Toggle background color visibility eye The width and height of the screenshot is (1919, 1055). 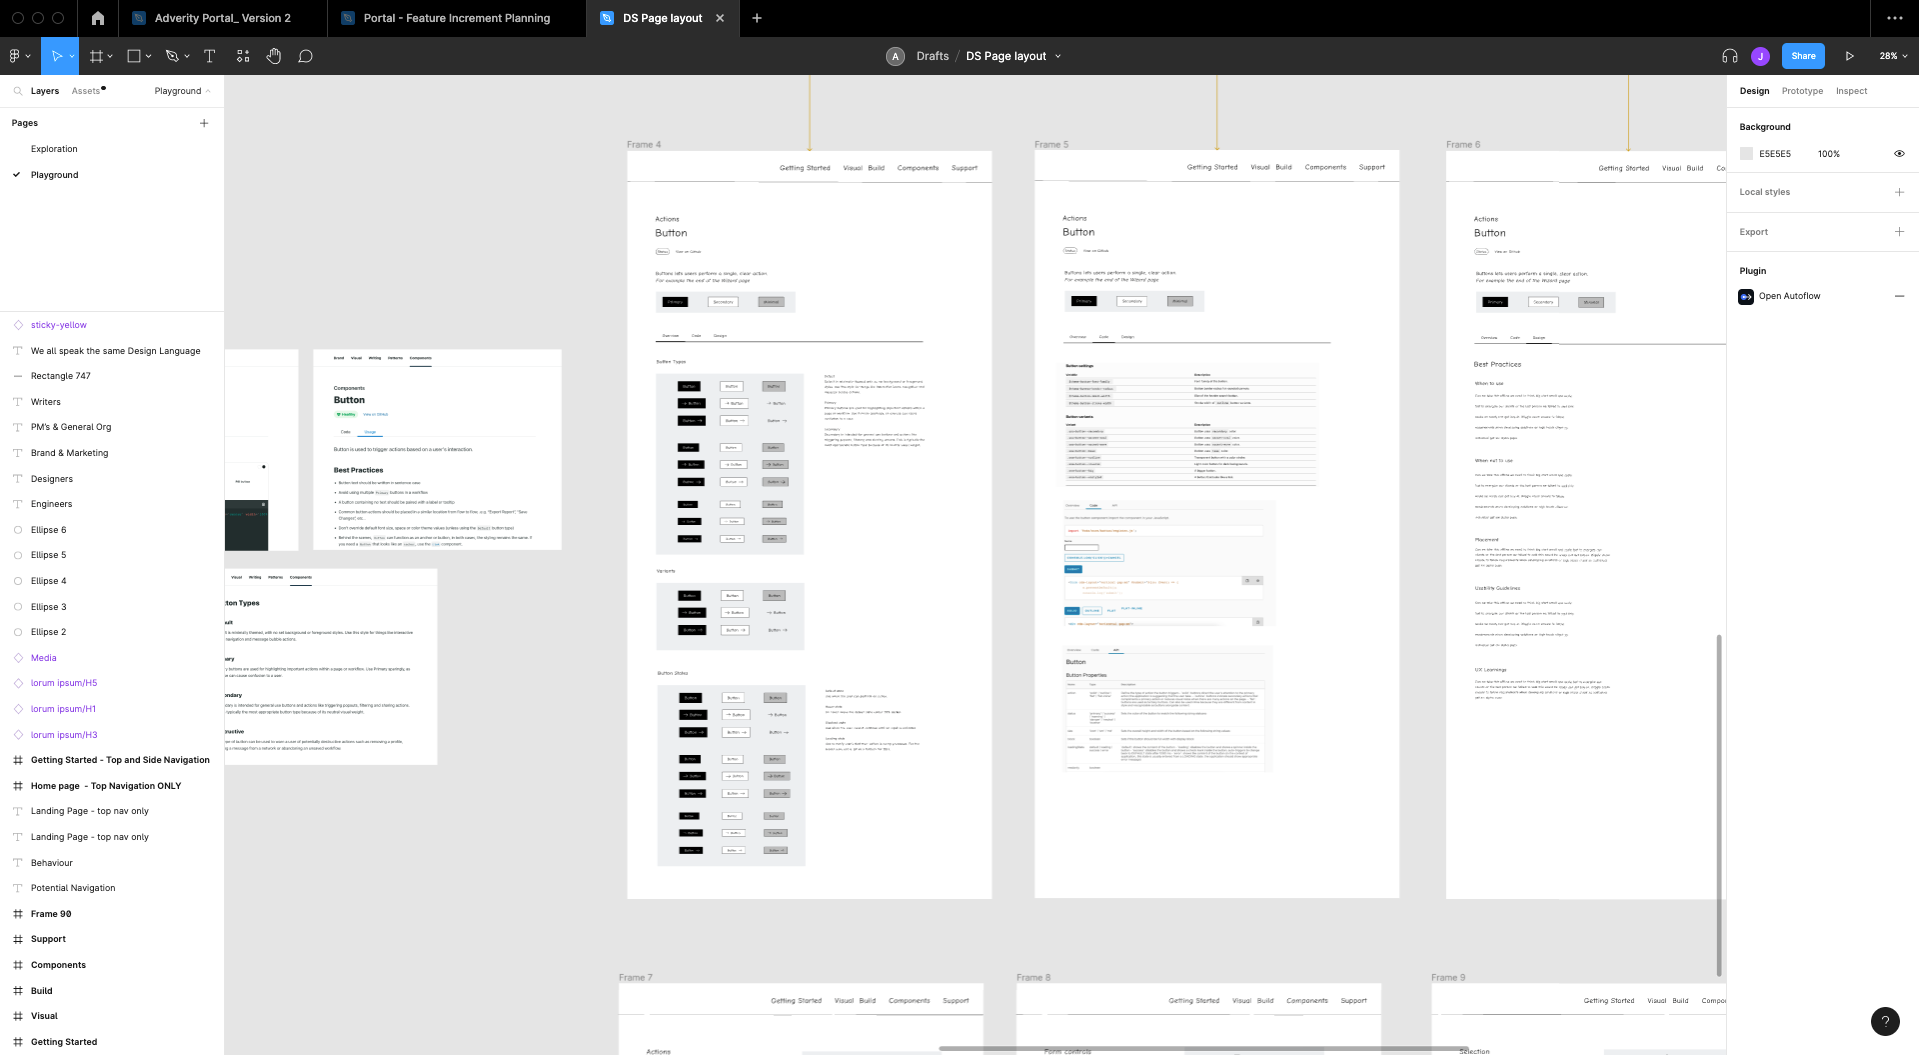pos(1899,154)
